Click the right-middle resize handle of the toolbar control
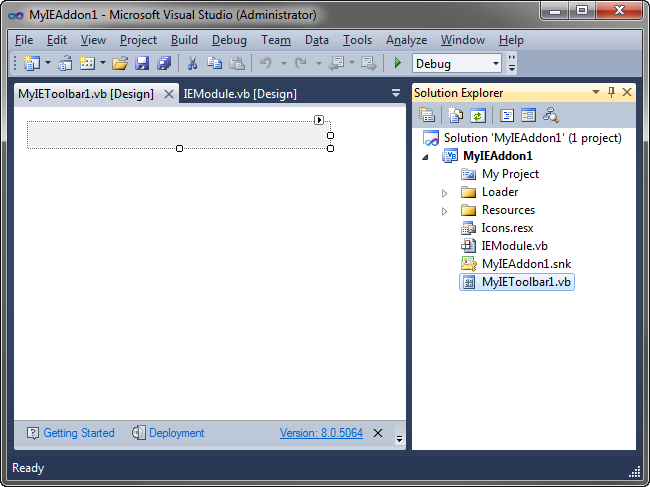650x487 pixels. [330, 136]
